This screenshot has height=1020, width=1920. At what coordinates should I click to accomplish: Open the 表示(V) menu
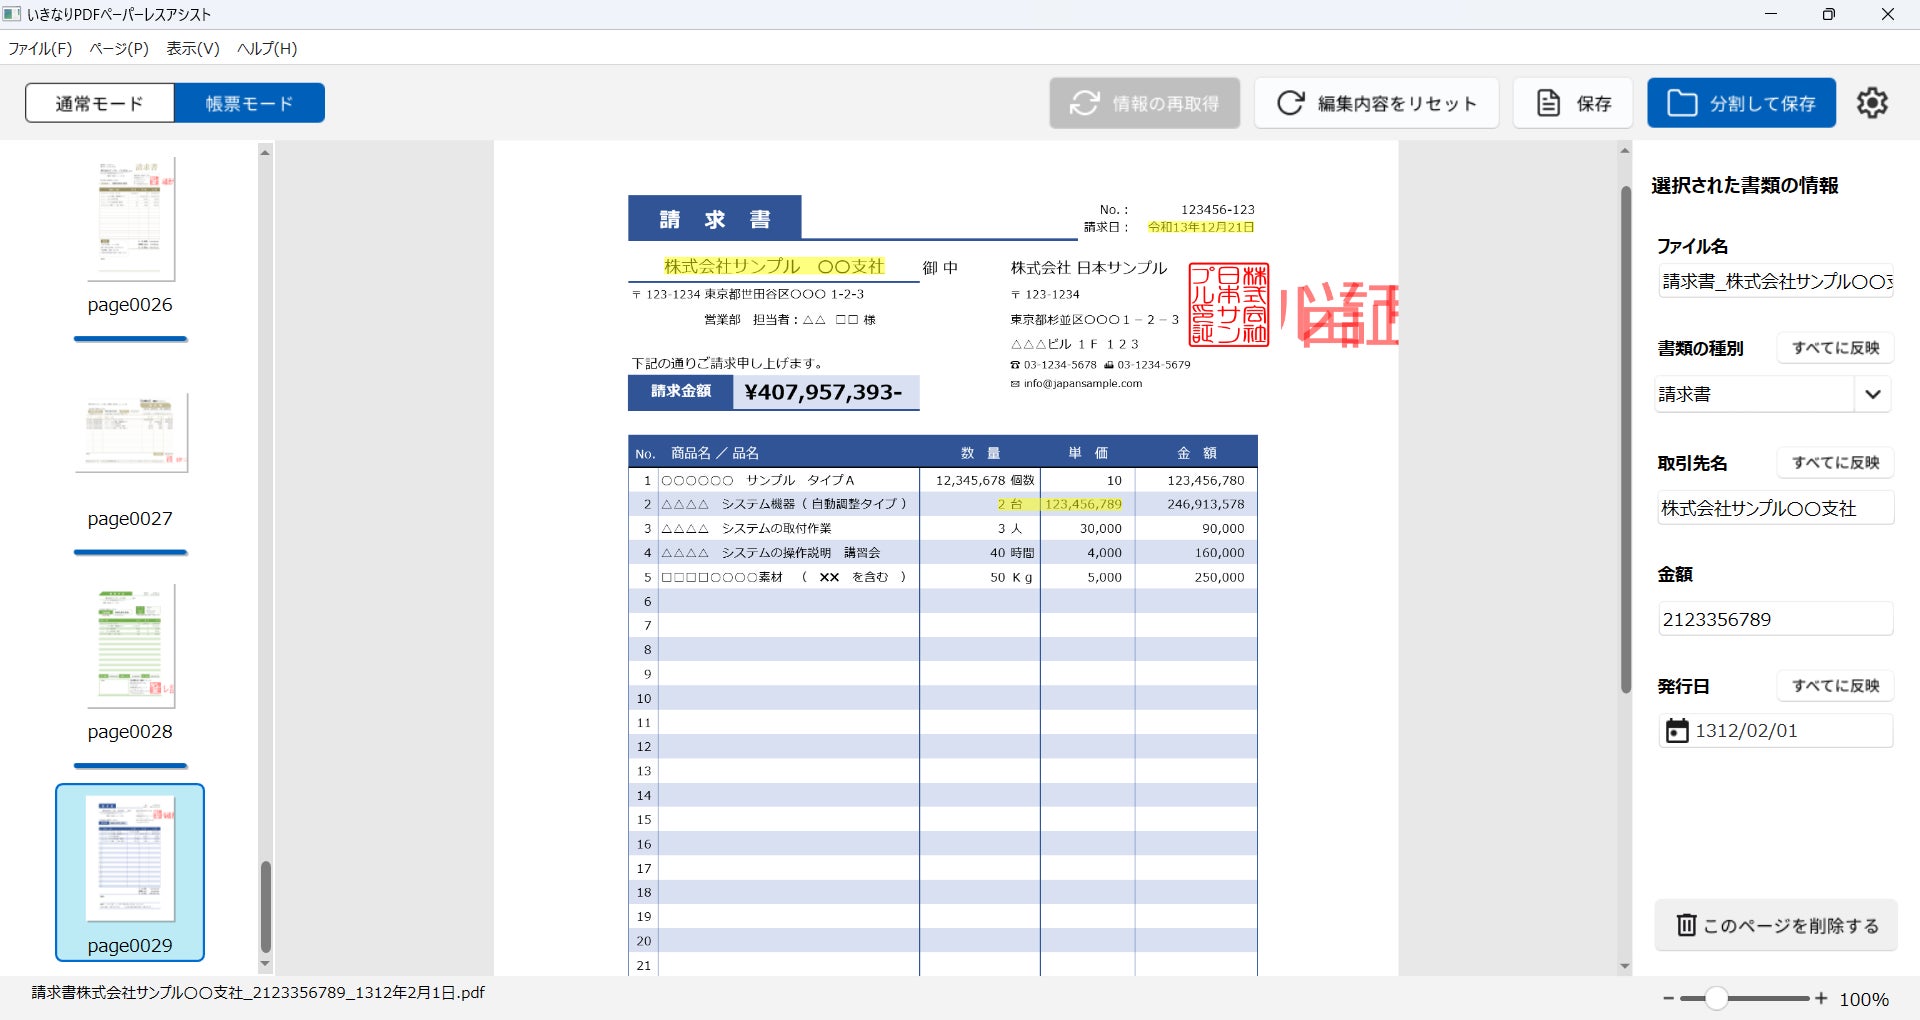192,48
